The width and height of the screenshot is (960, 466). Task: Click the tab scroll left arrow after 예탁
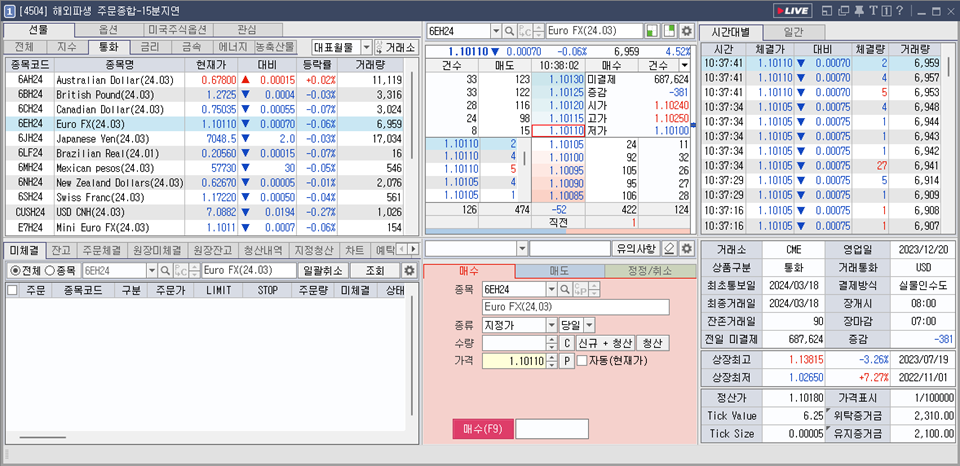pyautogui.click(x=402, y=249)
